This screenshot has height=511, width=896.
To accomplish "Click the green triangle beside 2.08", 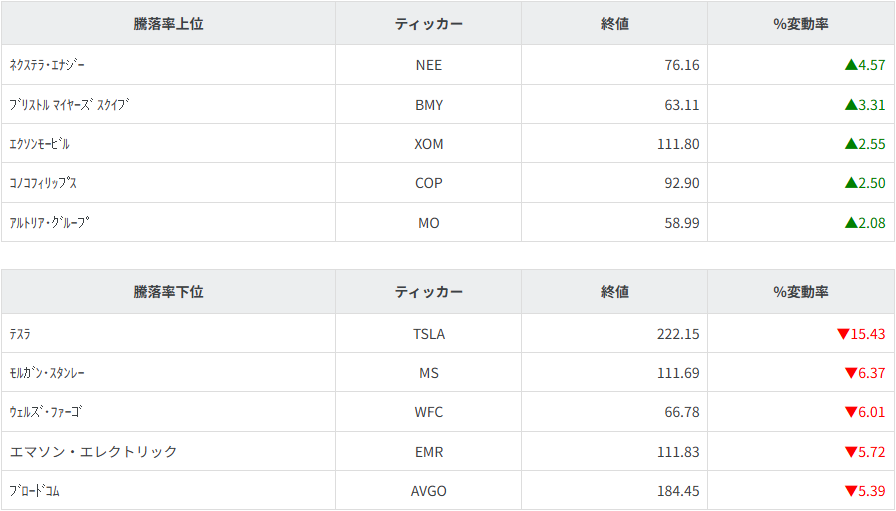I will [x=851, y=223].
